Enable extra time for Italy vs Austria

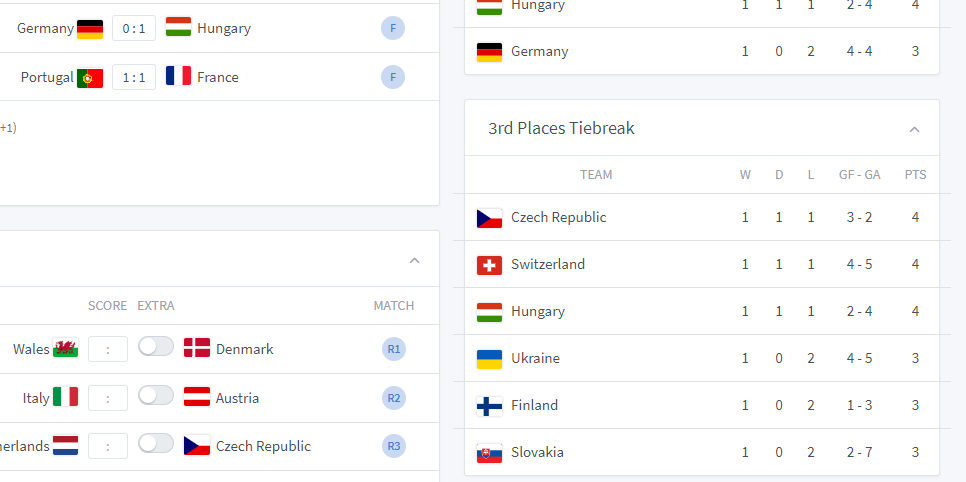click(x=156, y=396)
